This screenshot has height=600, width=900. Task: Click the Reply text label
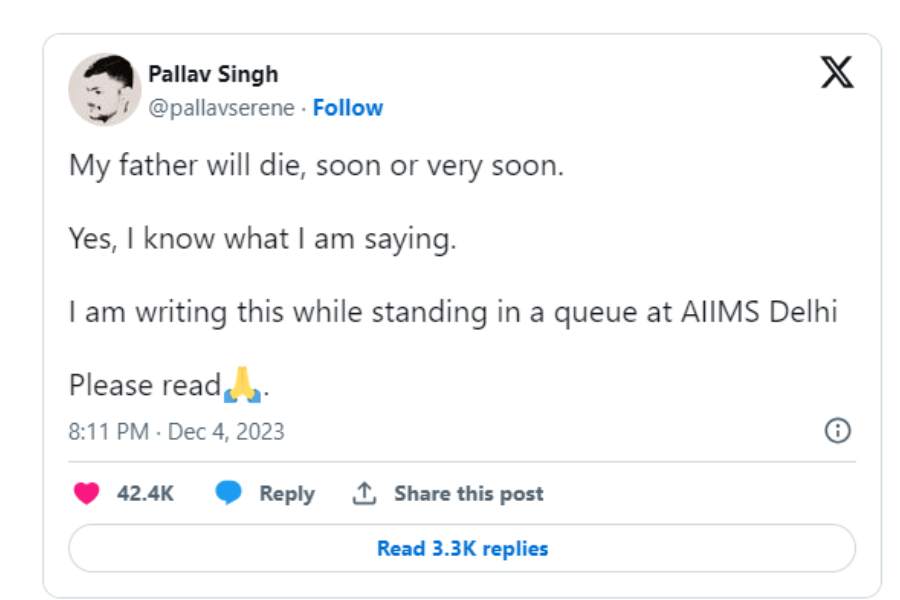pos(286,493)
